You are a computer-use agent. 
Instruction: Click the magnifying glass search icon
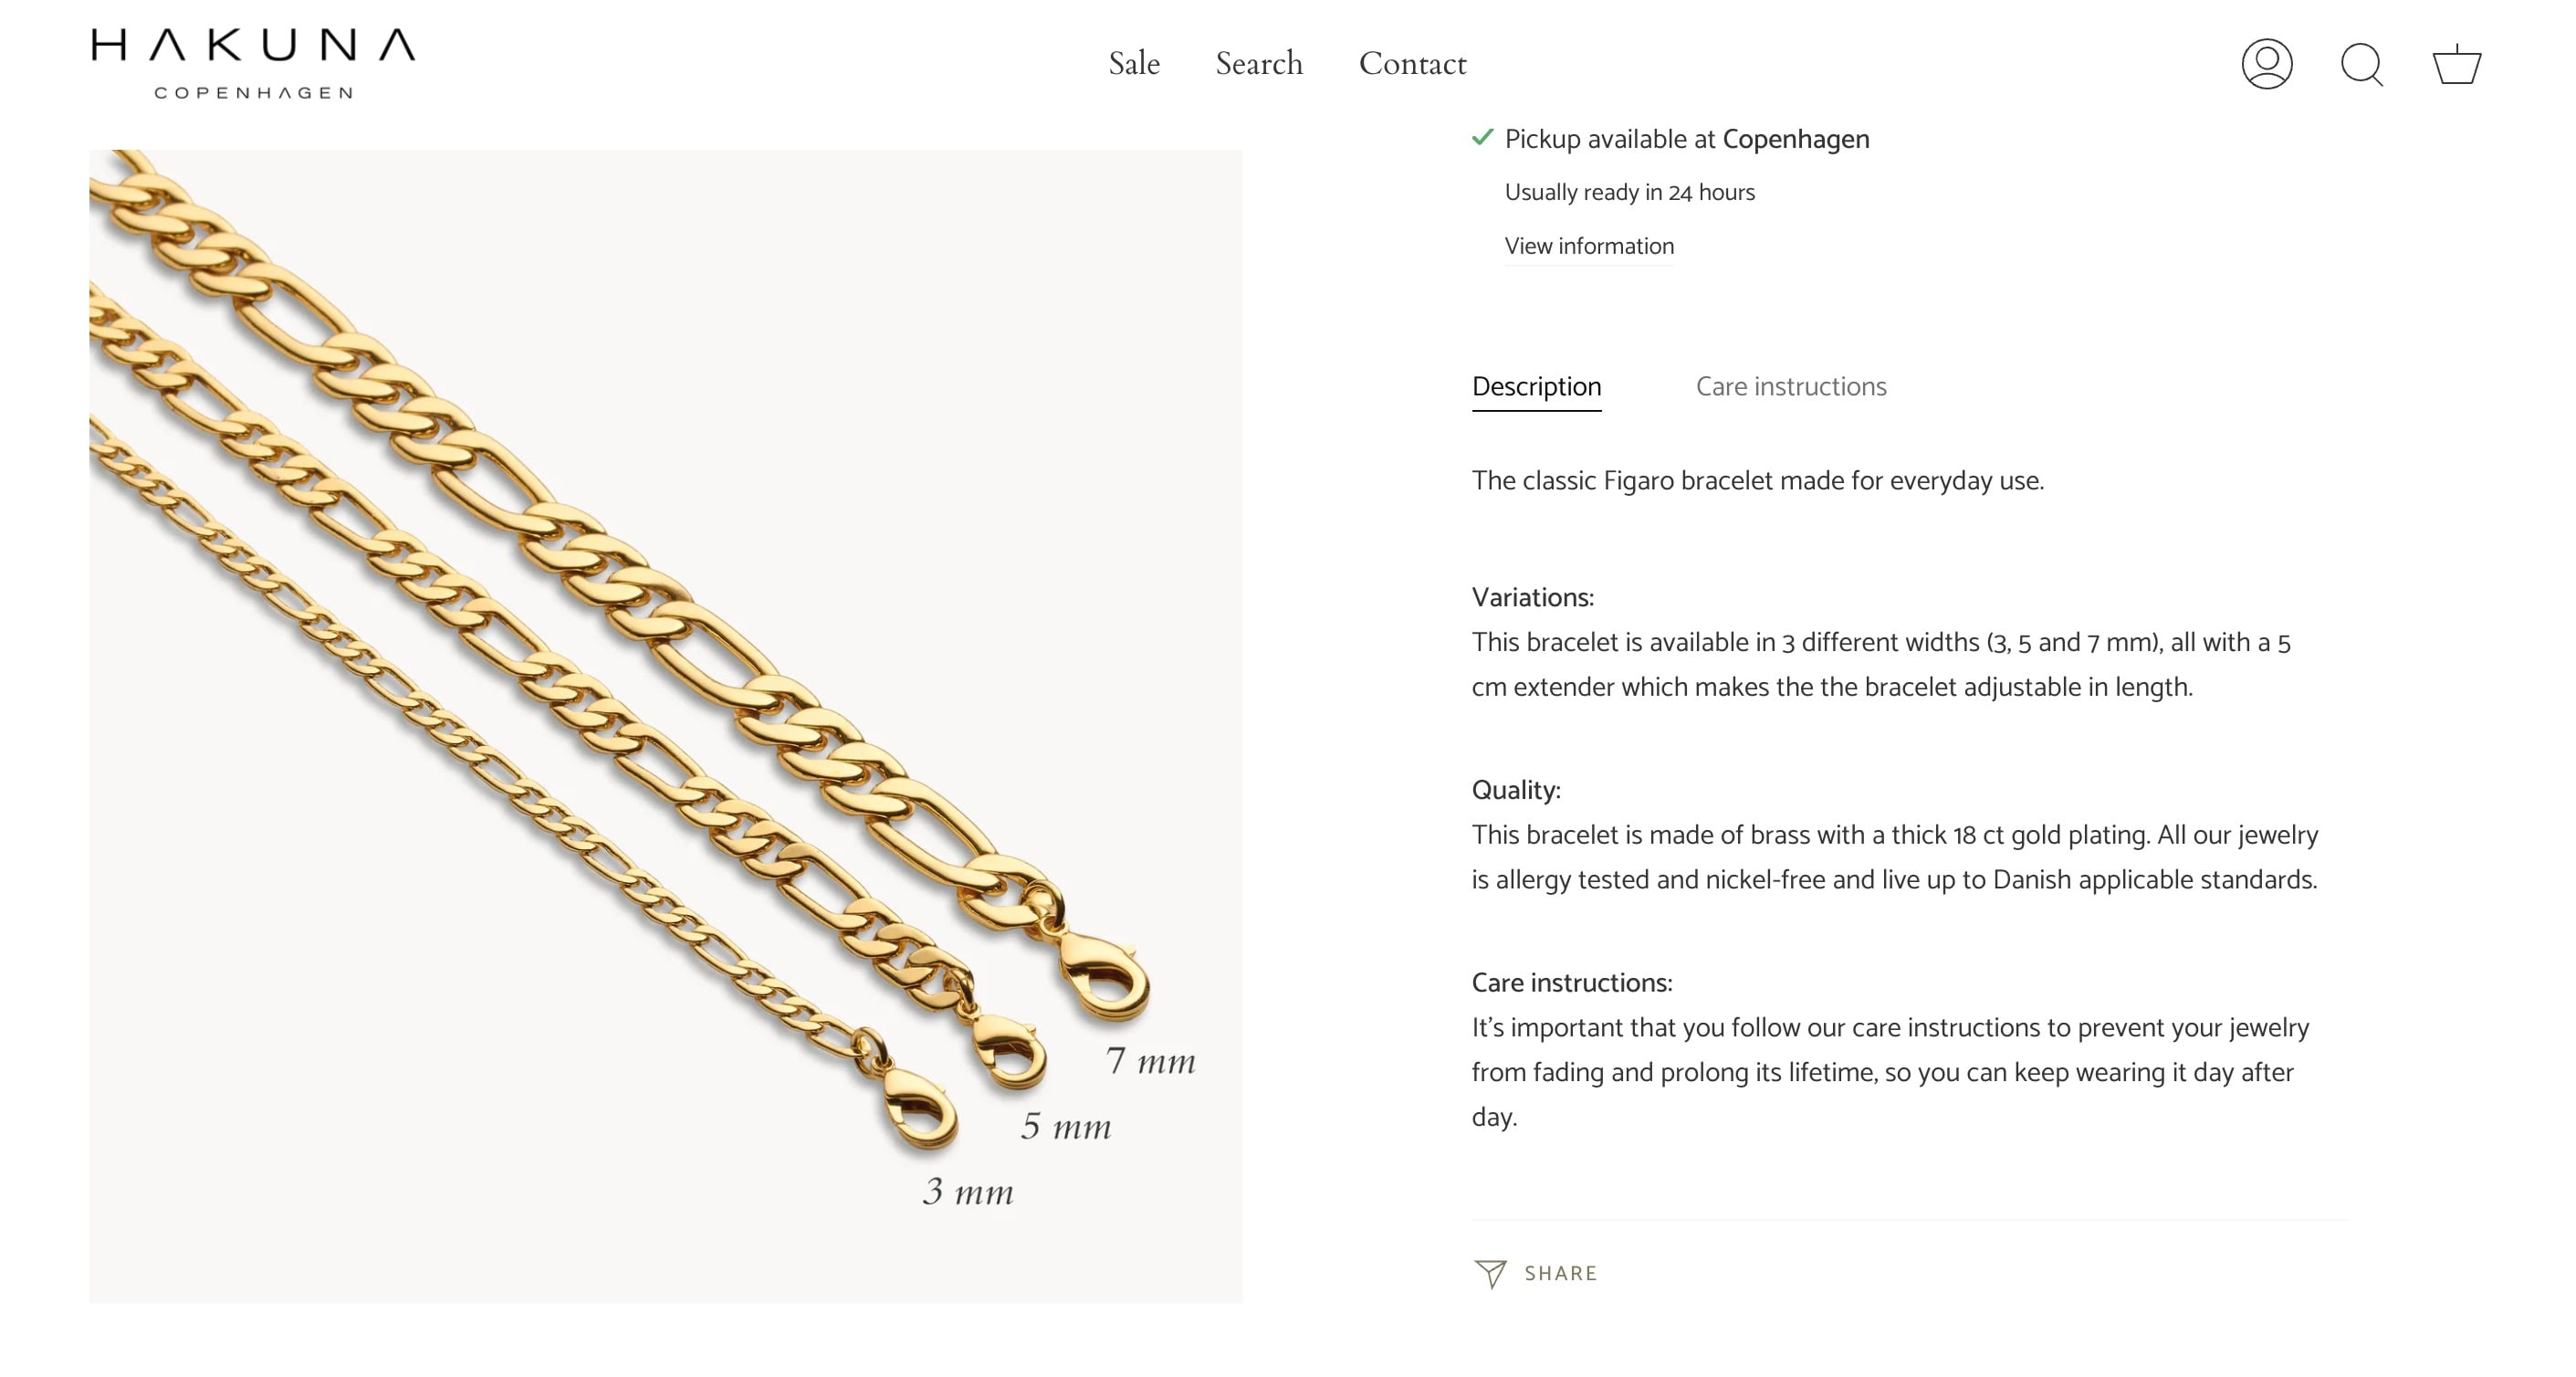[x=2362, y=65]
